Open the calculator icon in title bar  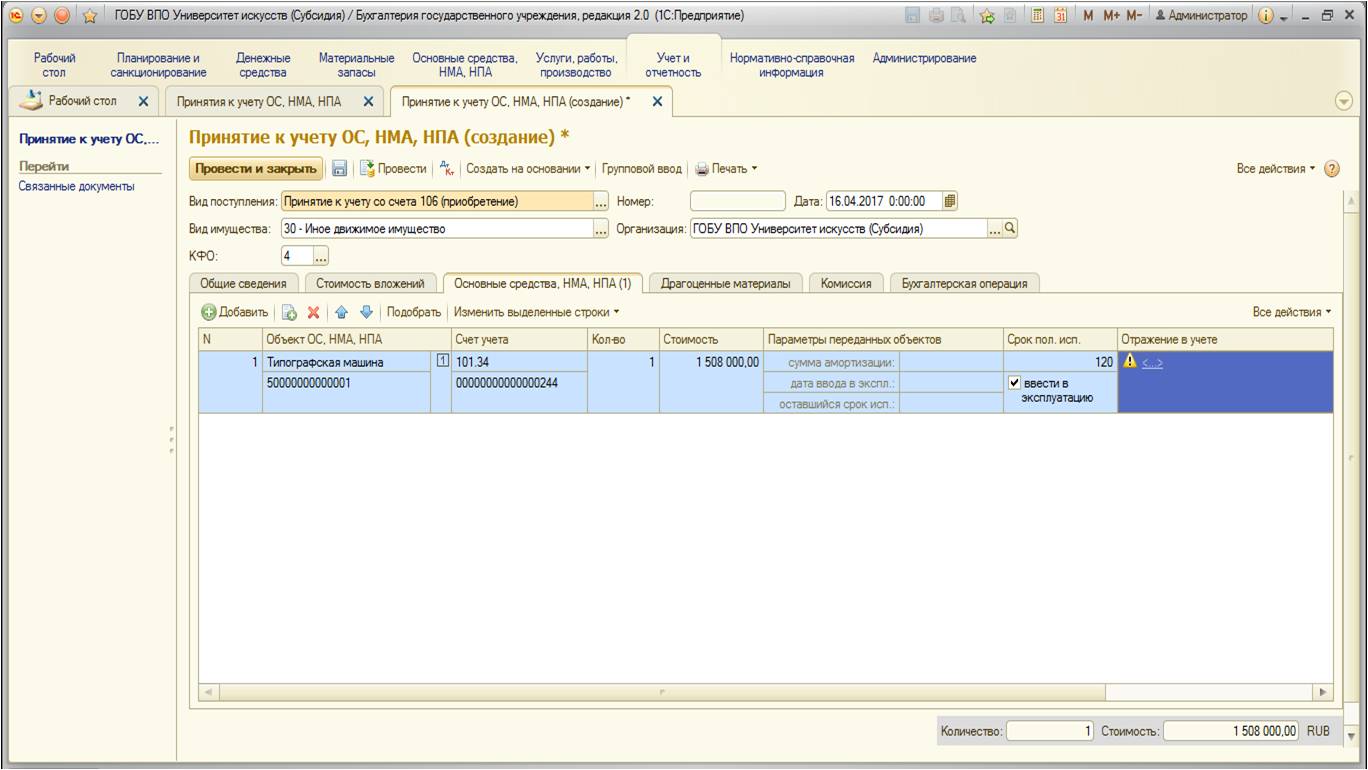tap(1039, 16)
